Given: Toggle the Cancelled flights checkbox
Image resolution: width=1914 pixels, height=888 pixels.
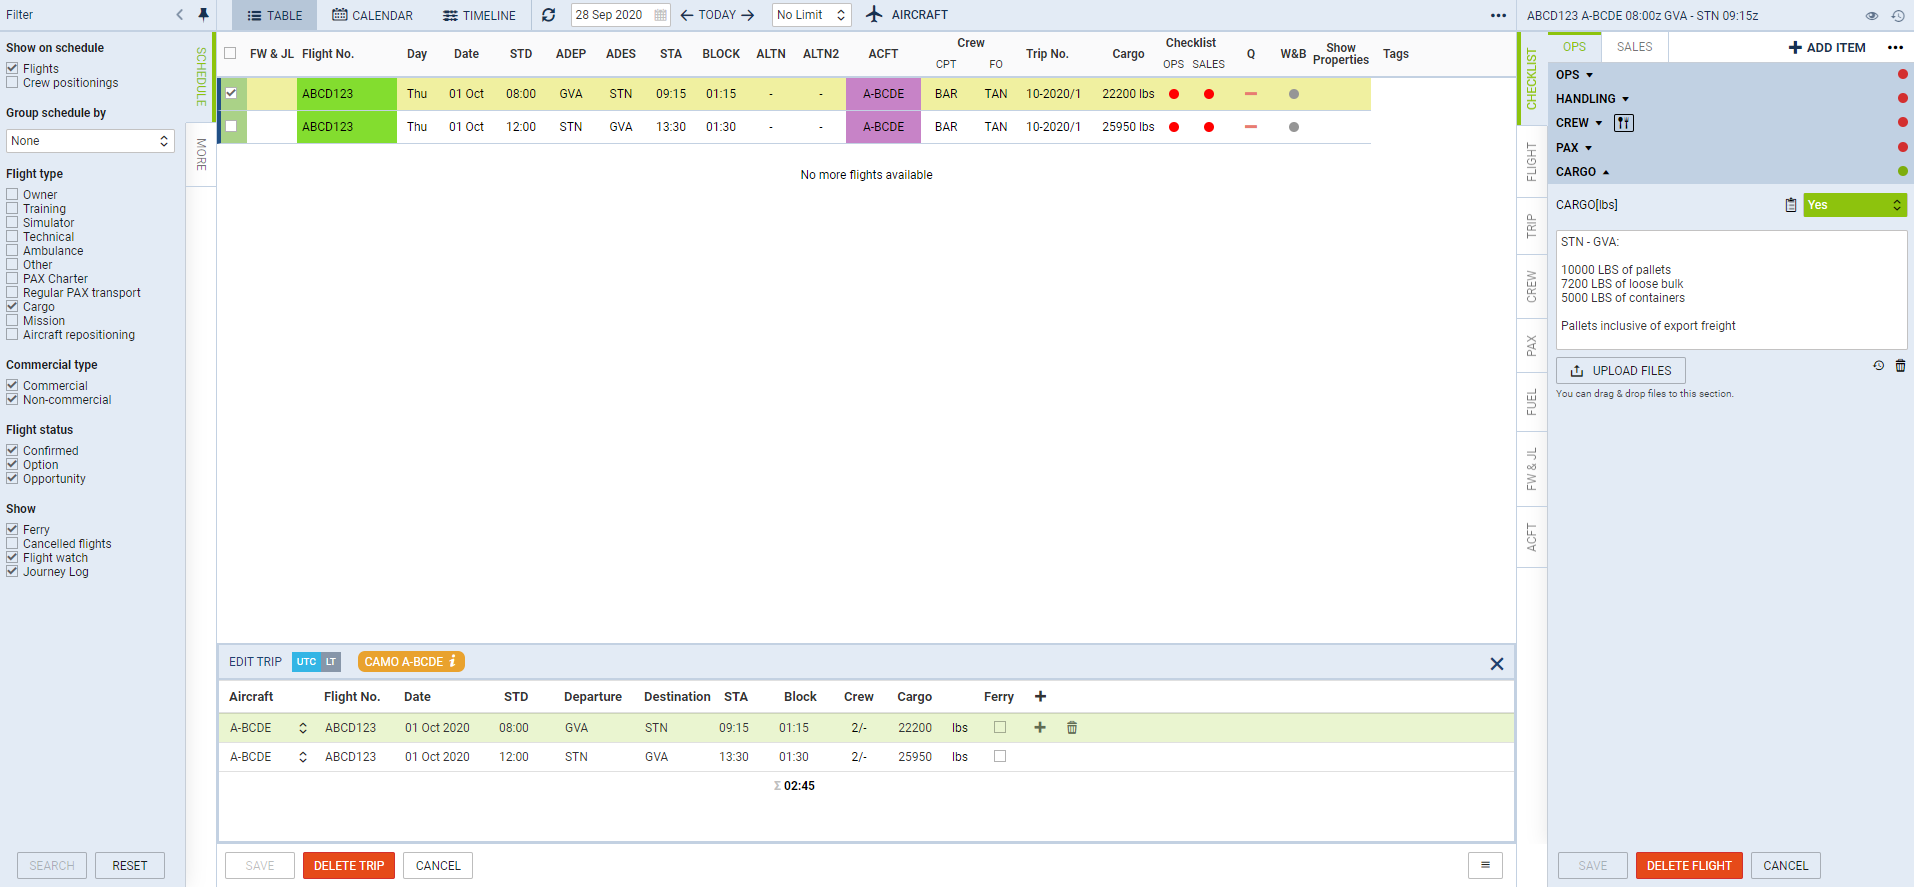Looking at the screenshot, I should 13,544.
